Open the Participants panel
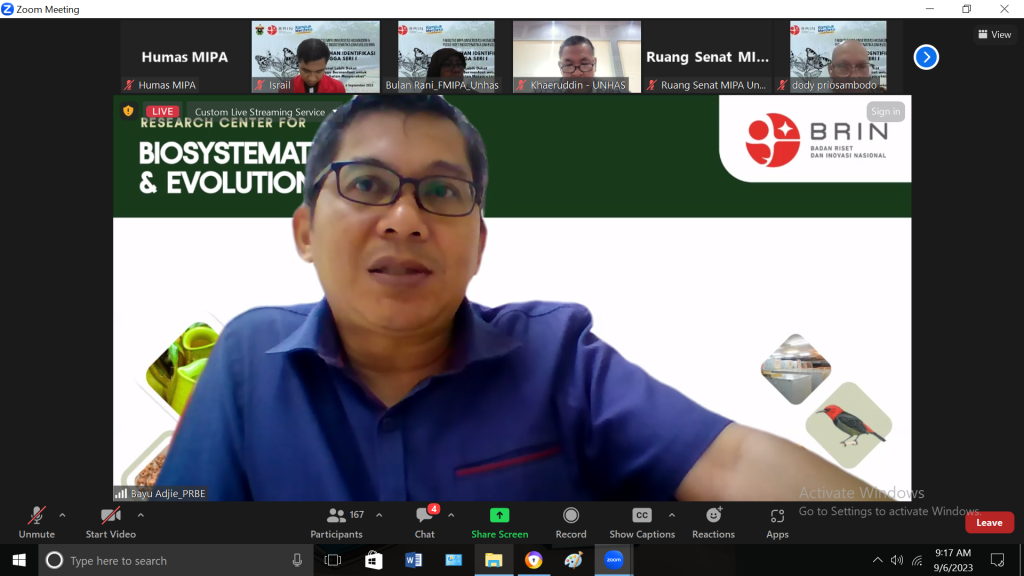Viewport: 1024px width, 576px height. tap(336, 516)
